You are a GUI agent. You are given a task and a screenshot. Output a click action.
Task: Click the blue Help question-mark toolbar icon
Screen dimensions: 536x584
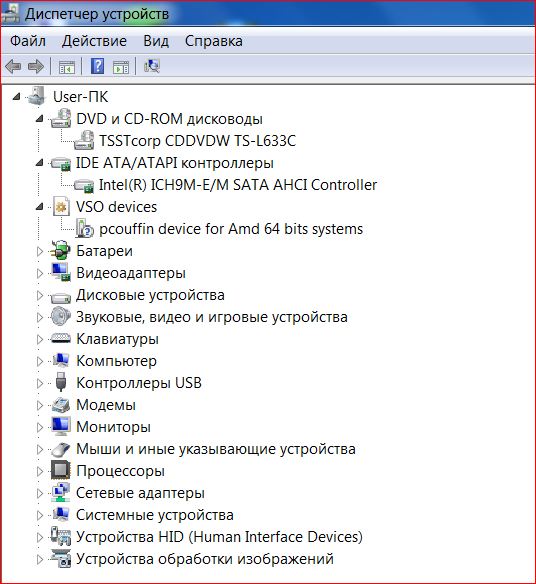tap(97, 66)
